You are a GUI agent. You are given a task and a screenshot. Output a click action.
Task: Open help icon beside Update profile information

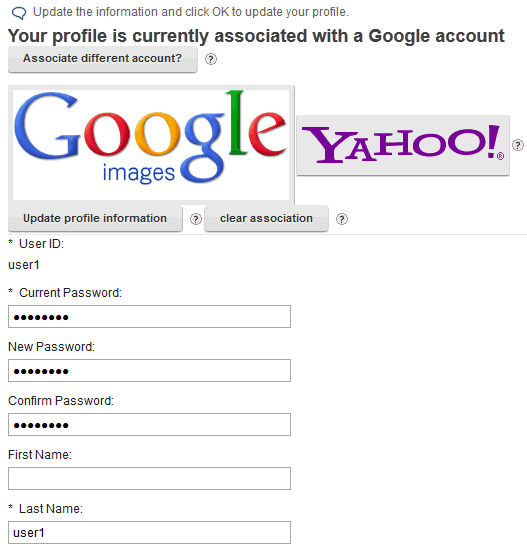point(196,219)
